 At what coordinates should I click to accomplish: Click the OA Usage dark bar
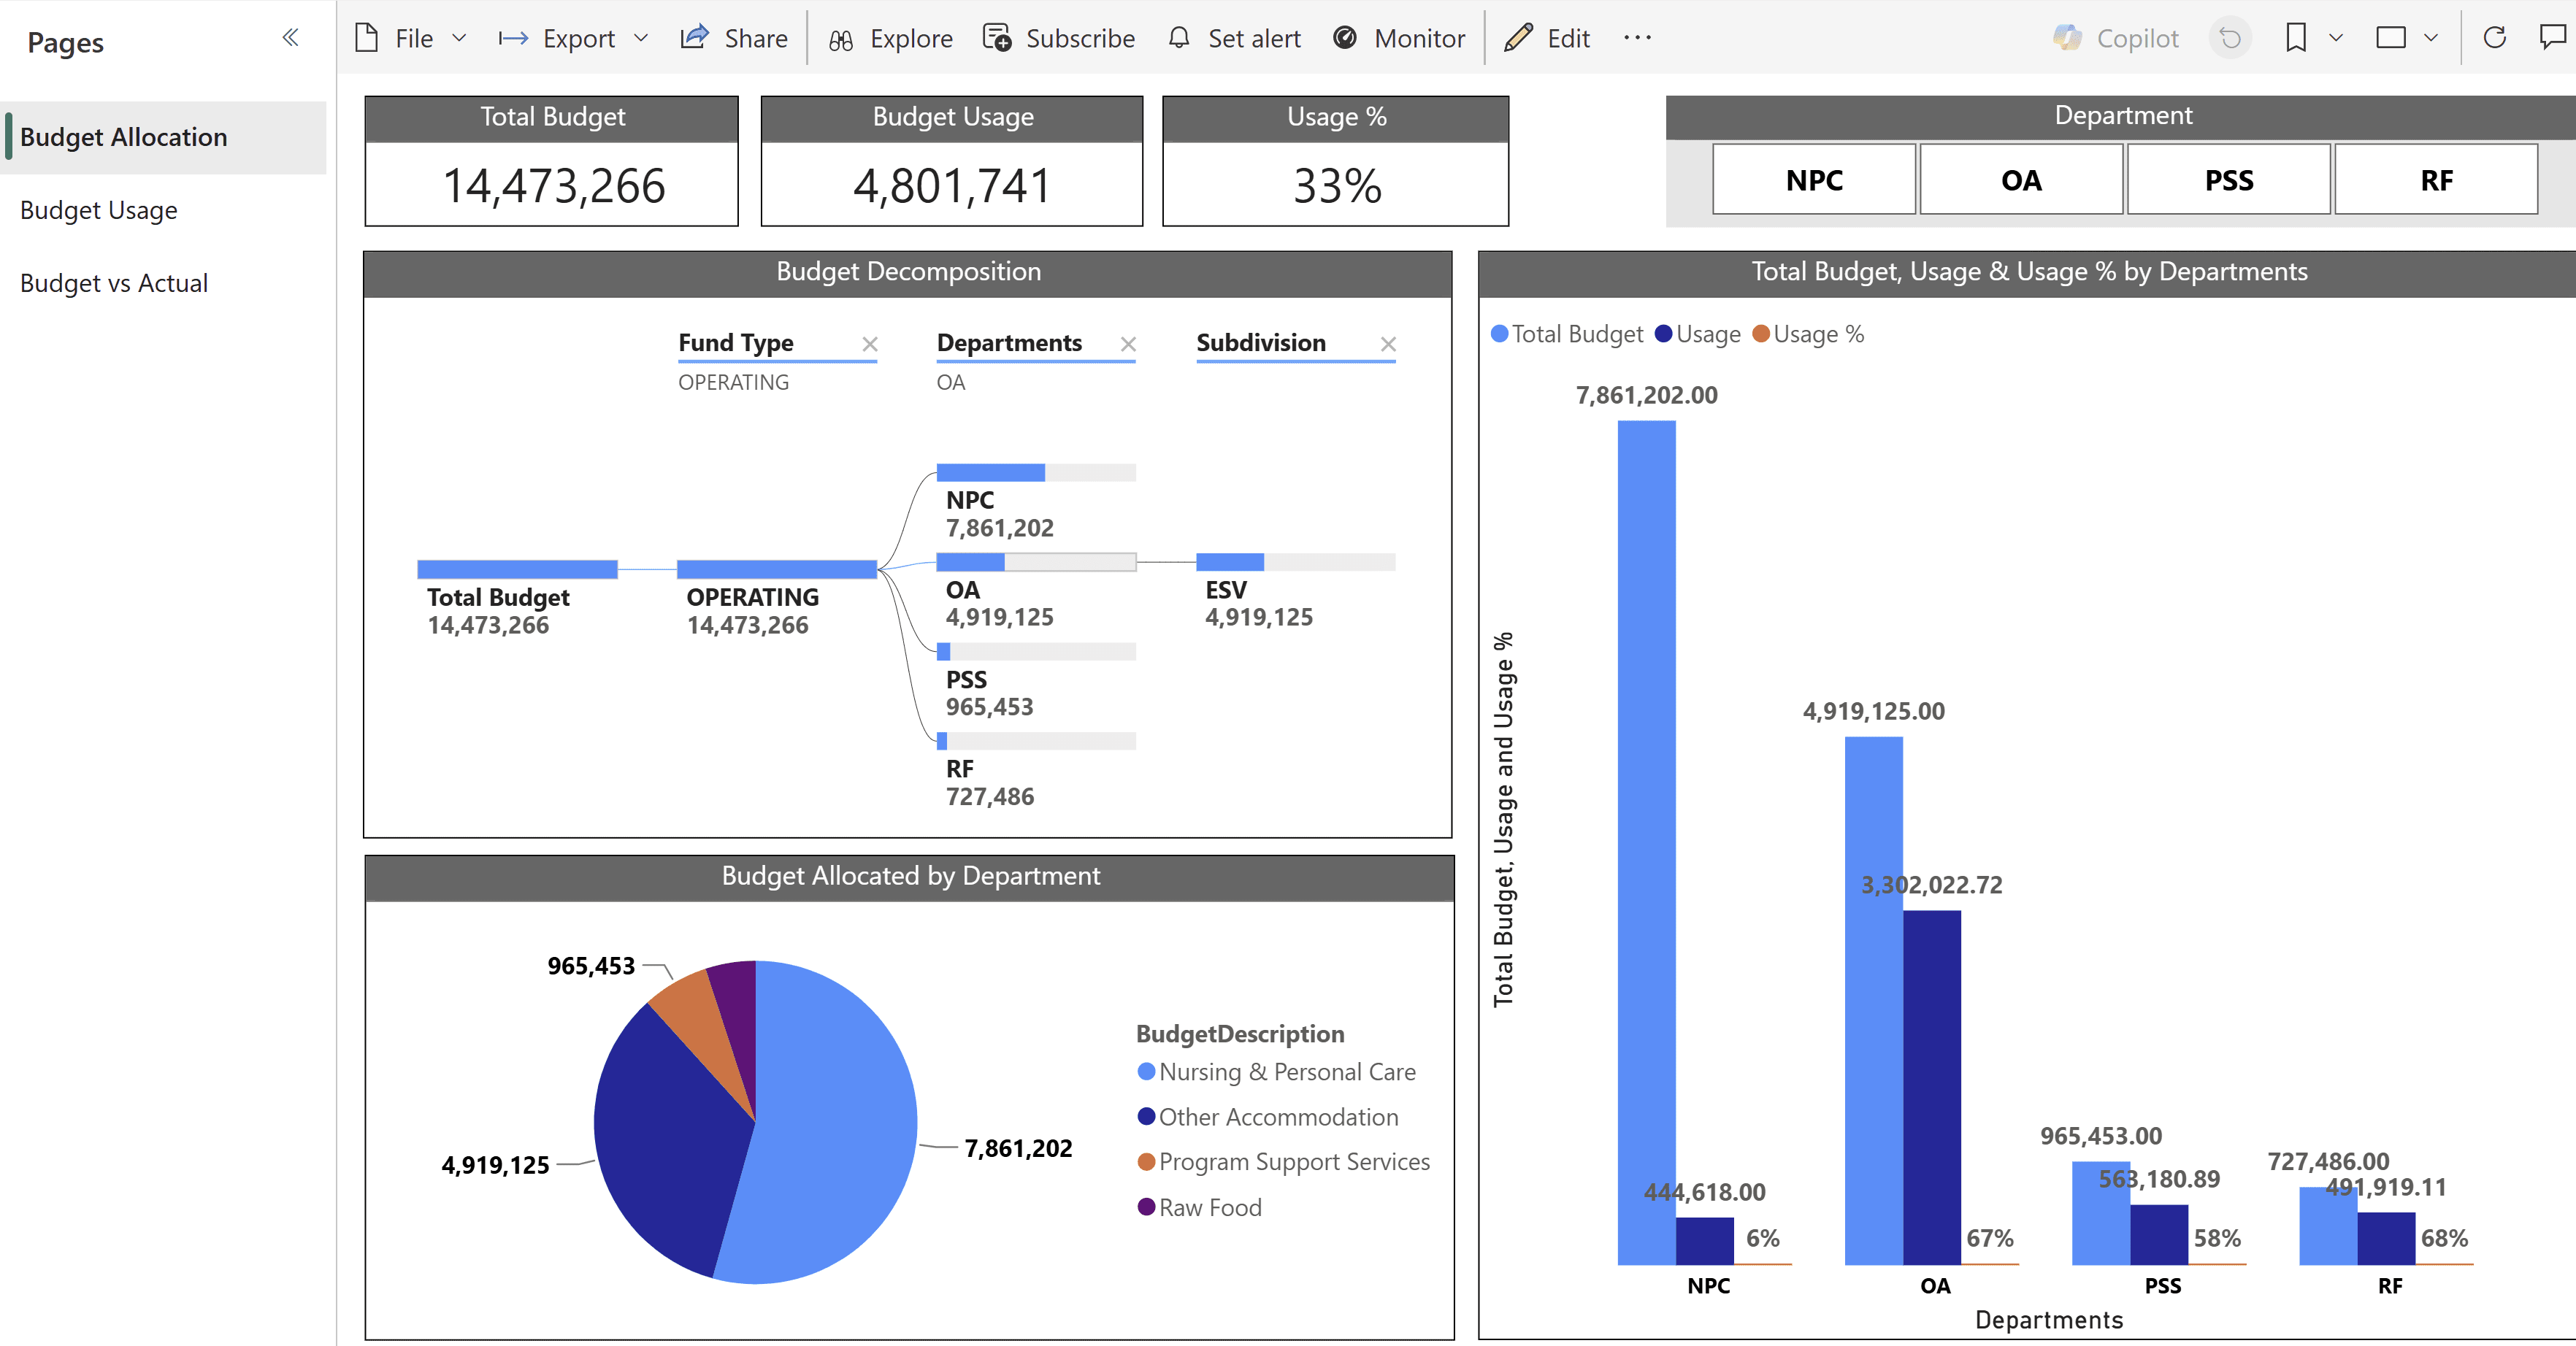coord(1932,1088)
